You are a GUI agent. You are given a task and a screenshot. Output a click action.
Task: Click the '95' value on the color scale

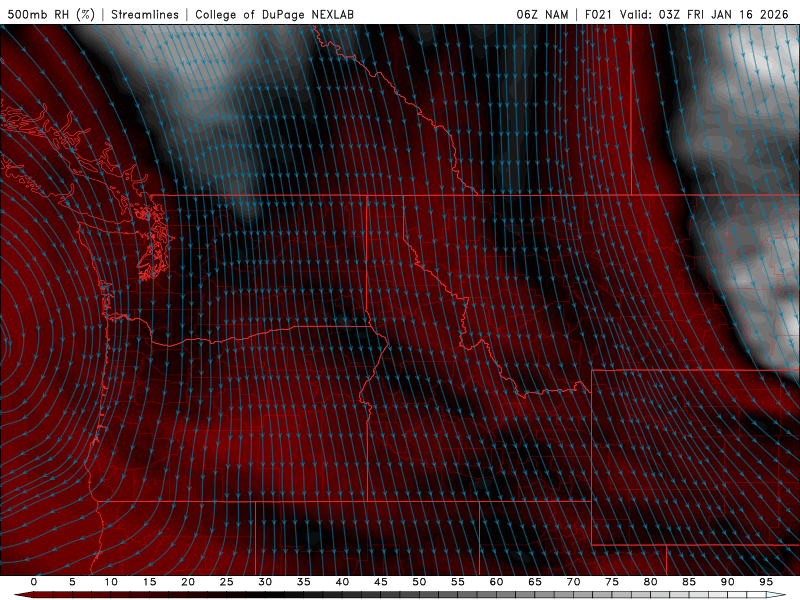(766, 582)
